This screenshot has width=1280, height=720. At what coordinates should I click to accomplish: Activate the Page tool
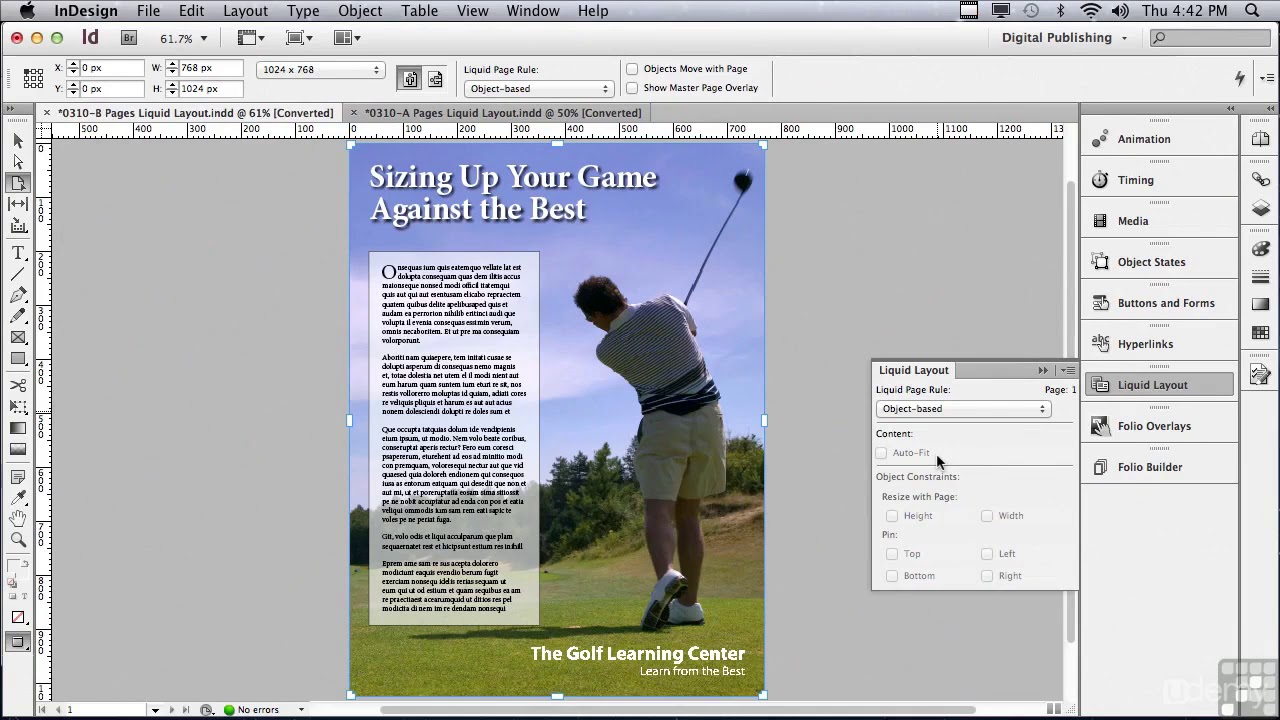18,183
